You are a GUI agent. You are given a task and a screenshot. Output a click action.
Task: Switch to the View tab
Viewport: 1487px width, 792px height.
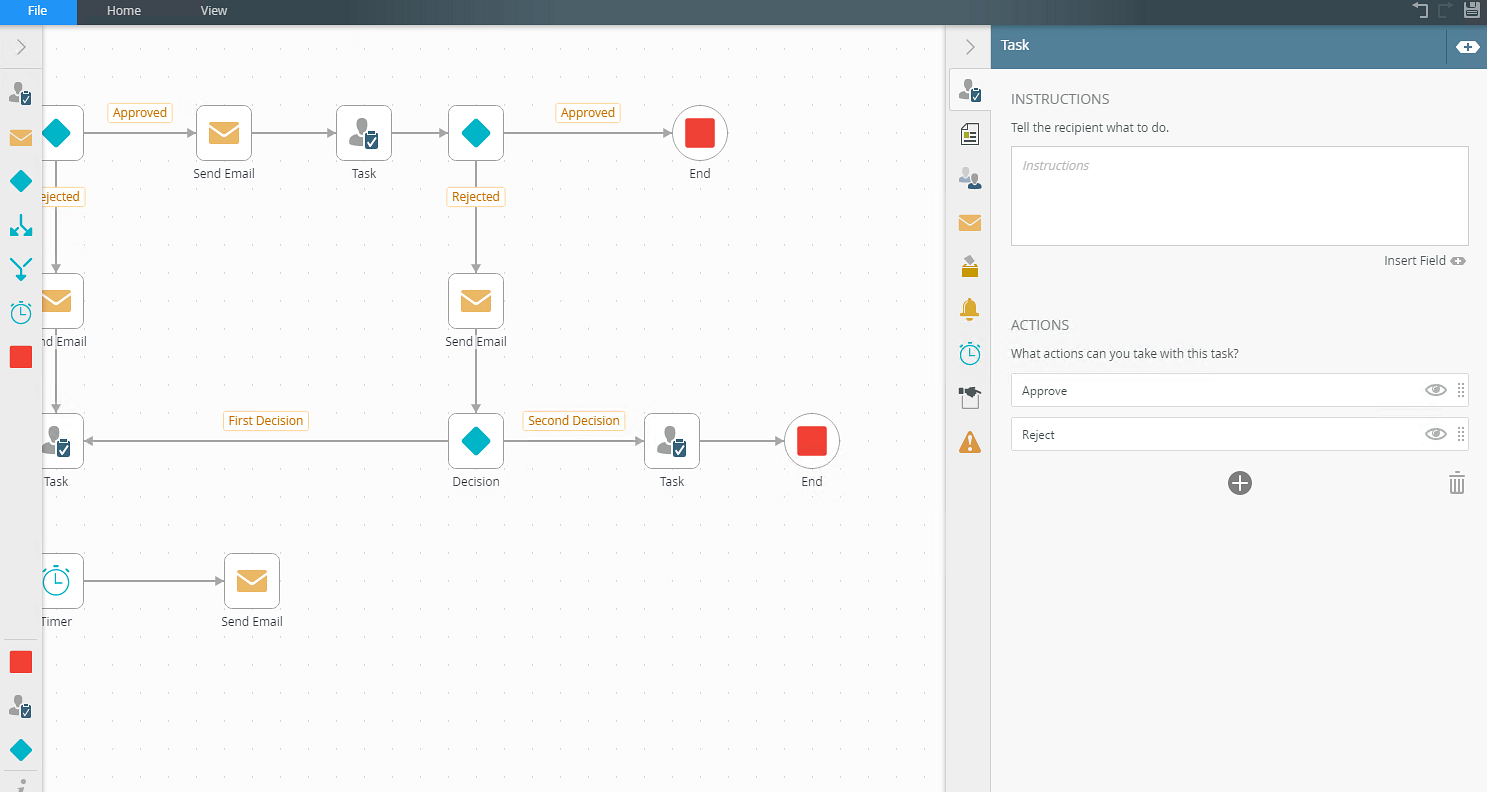coord(213,11)
